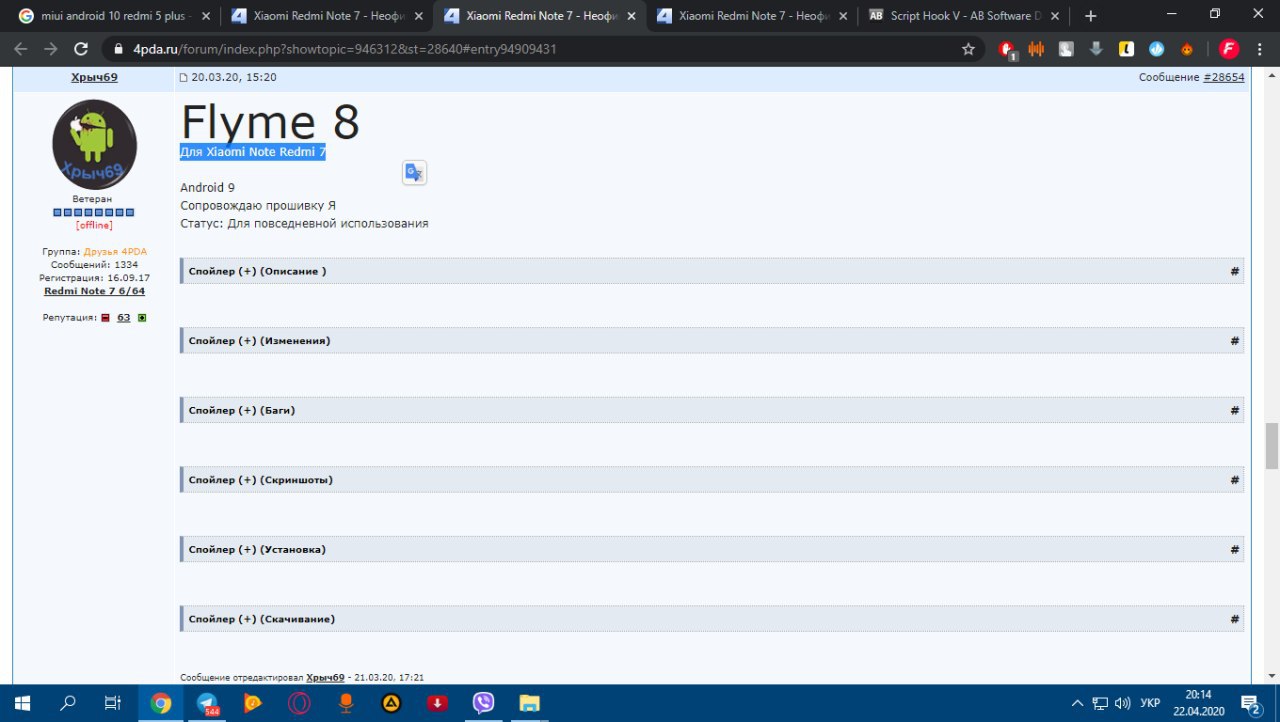Screen dimensions: 1280x722
Task: Open the red hand ad-blocker extension
Action: (x=1007, y=49)
